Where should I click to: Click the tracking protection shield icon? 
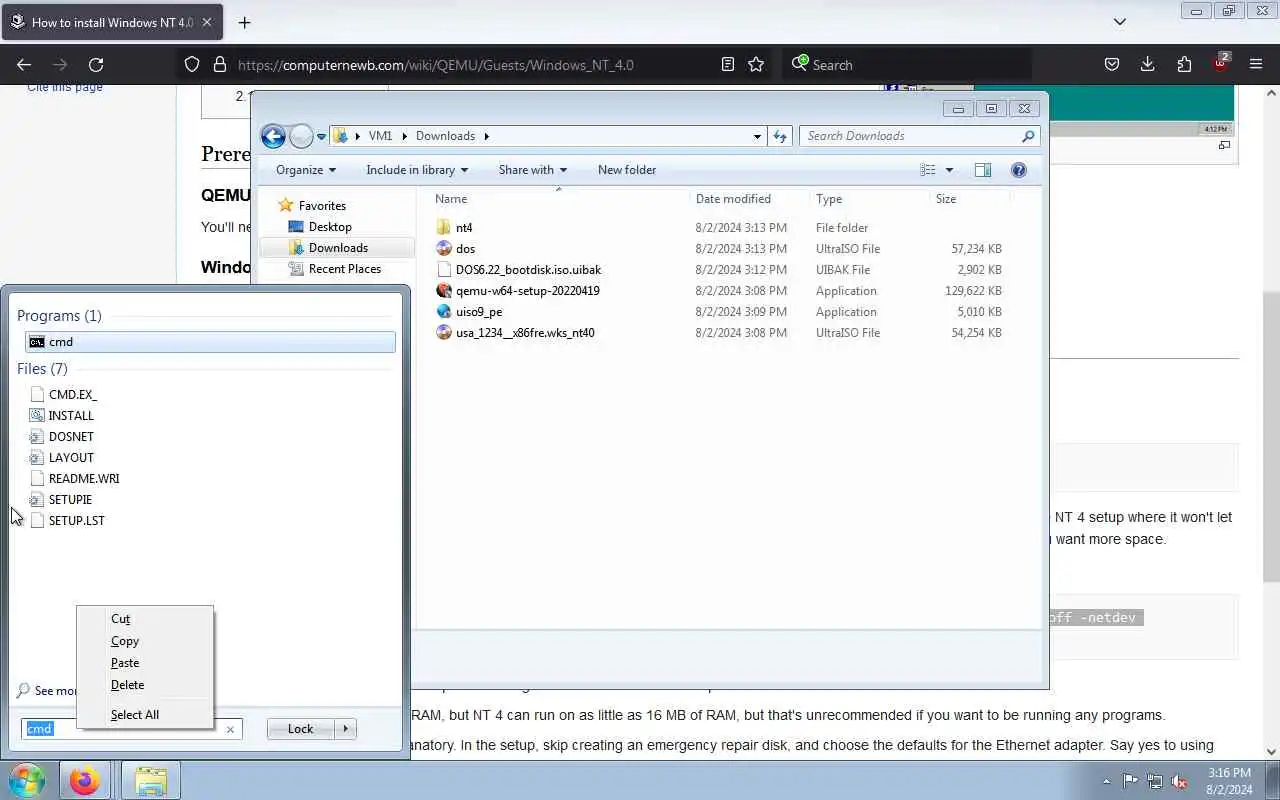point(192,64)
